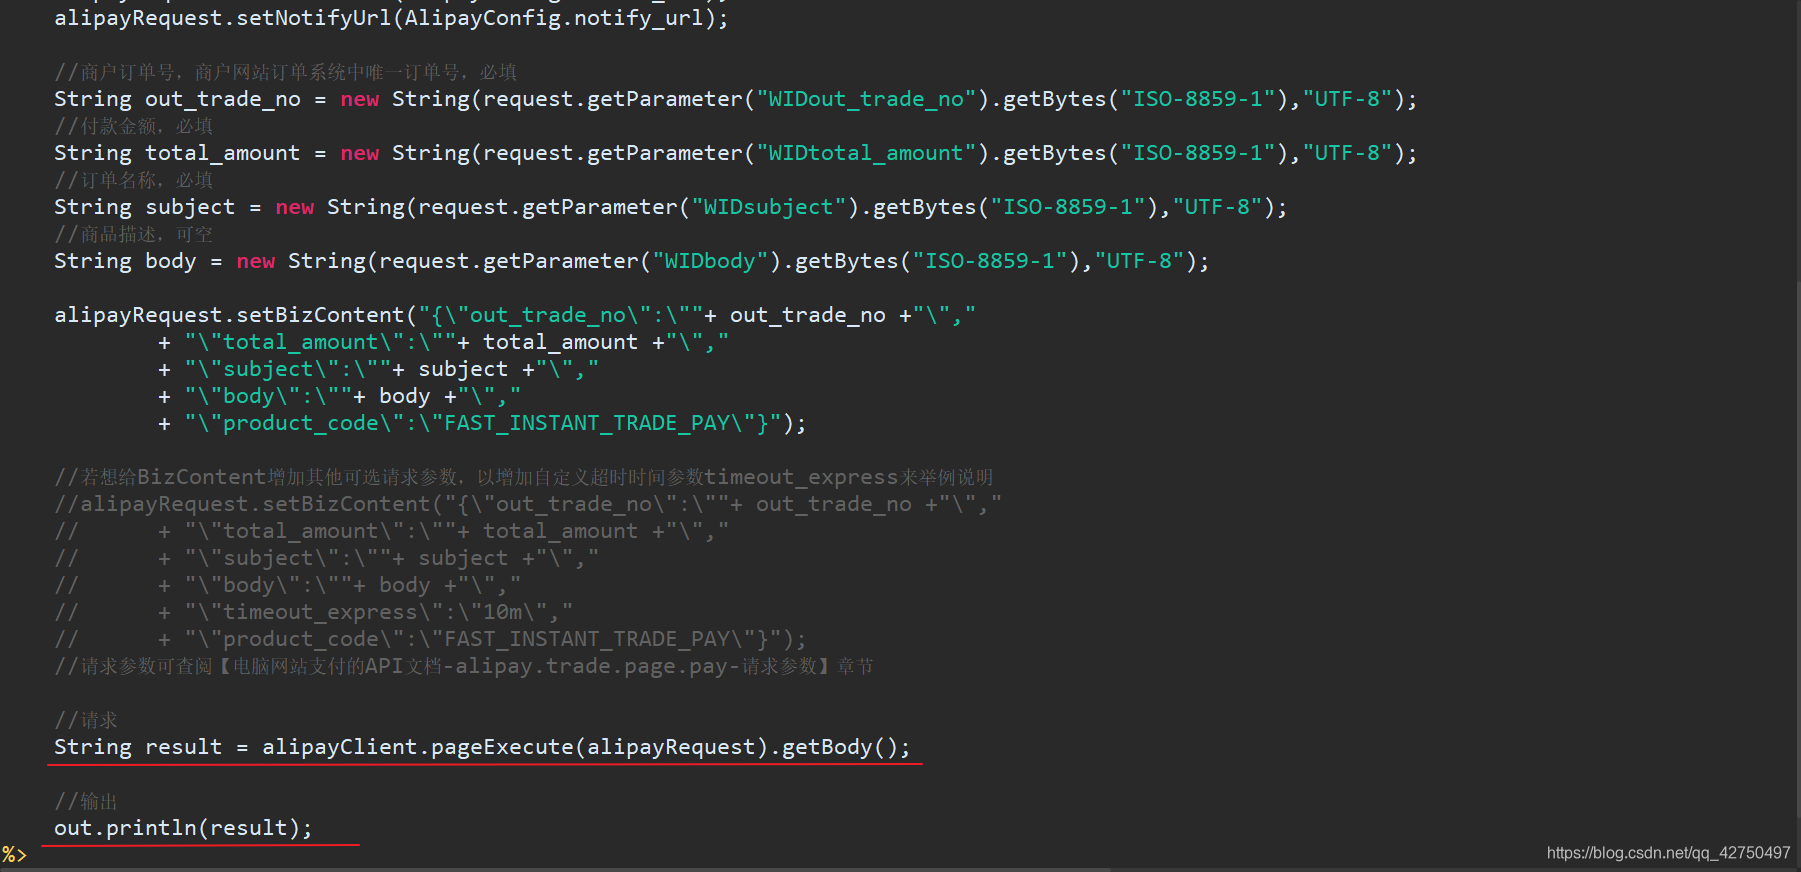Click the commented "subject" concatenation line
This screenshot has height=872, width=1801.
[x=326, y=558]
